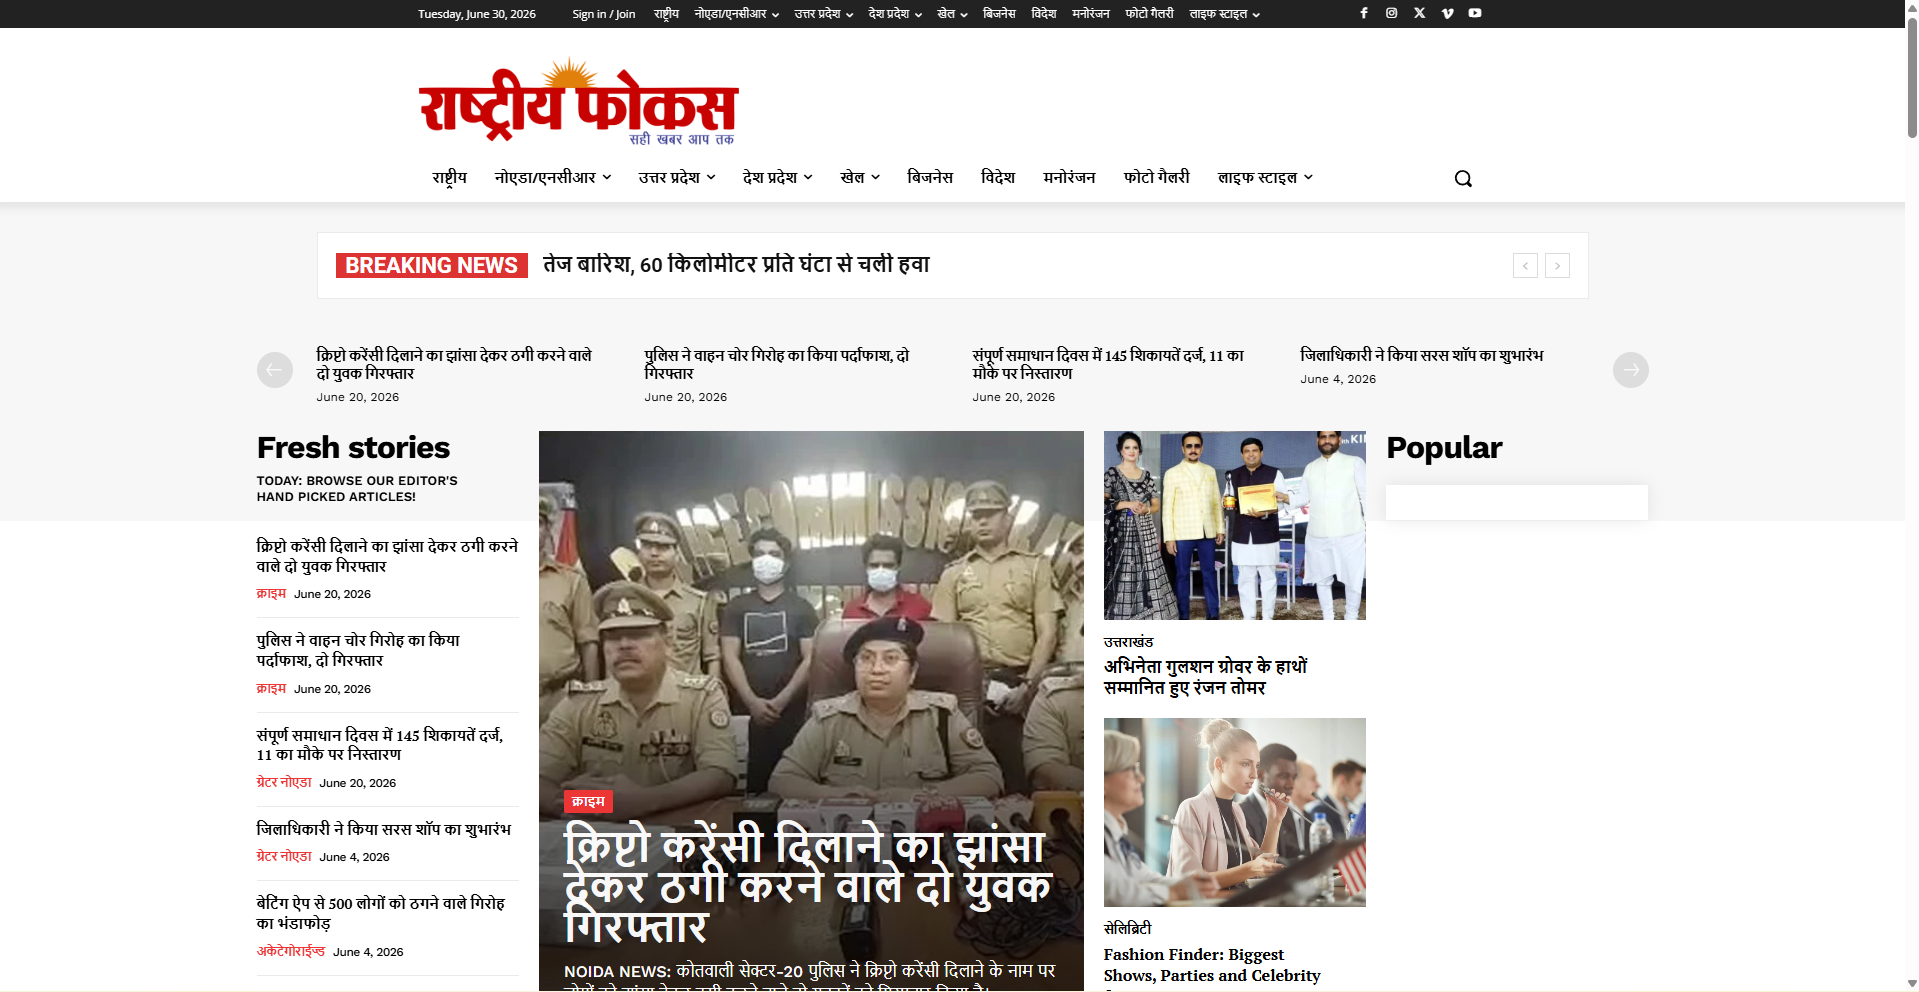This screenshot has width=1919, height=992.
Task: Open the X (Twitter) social icon
Action: coord(1419,13)
